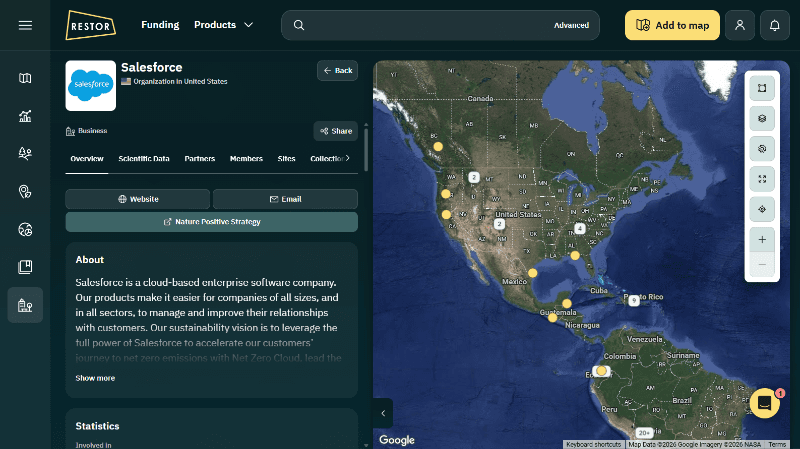Viewport: 800px width, 449px height.
Task: Click the map rotate/reset view tool
Action: (762, 148)
